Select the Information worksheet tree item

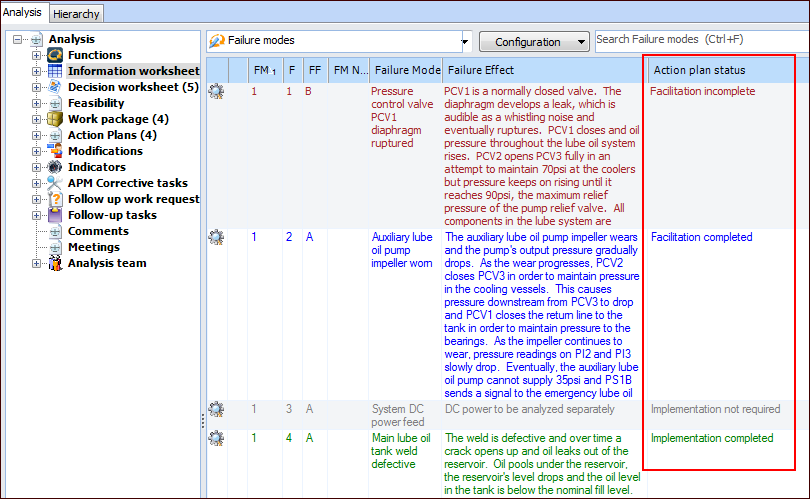click(x=133, y=71)
